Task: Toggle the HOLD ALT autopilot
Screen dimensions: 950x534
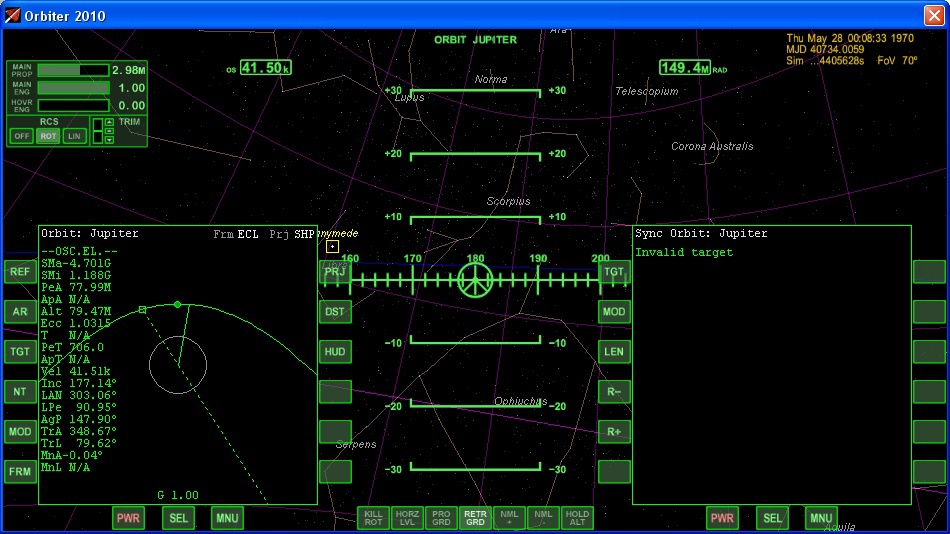Action: [x=577, y=518]
